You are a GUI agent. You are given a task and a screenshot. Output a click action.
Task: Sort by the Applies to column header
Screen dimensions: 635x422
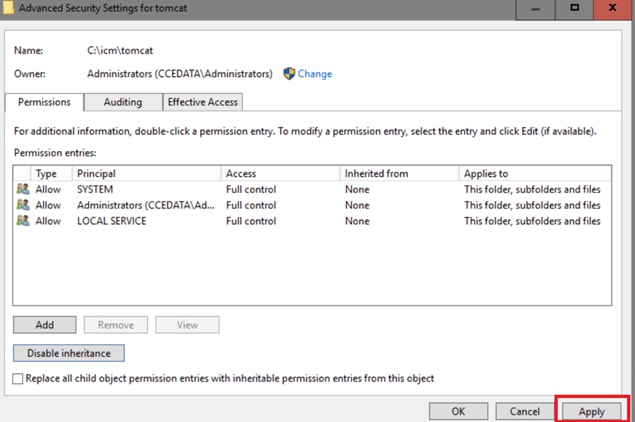click(x=535, y=173)
